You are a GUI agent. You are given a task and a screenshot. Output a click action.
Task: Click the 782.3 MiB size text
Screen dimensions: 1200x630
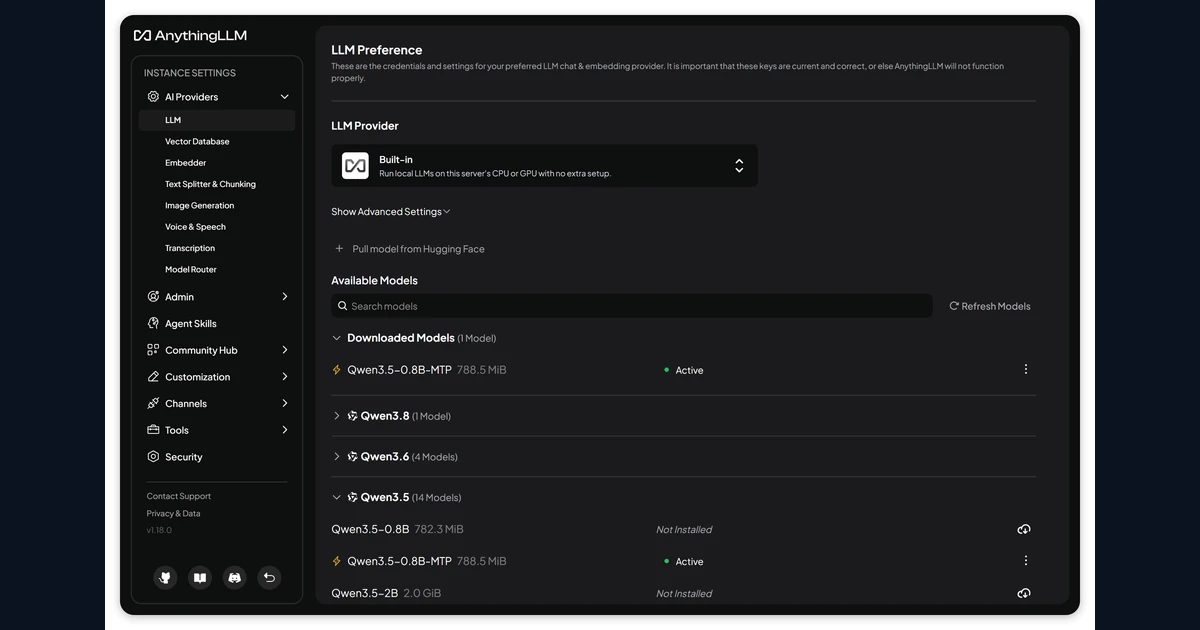(x=439, y=529)
